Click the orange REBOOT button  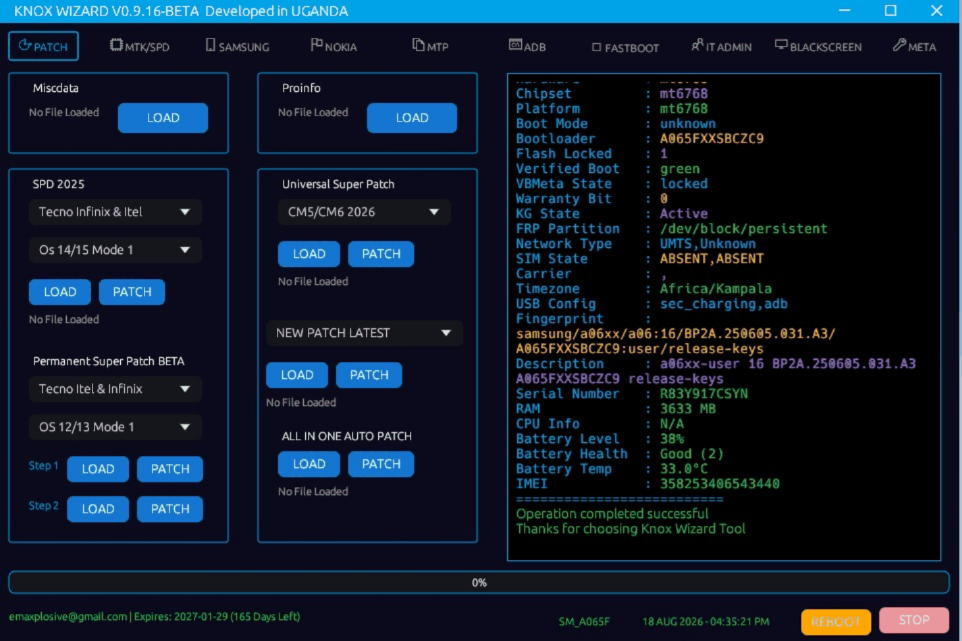point(836,622)
